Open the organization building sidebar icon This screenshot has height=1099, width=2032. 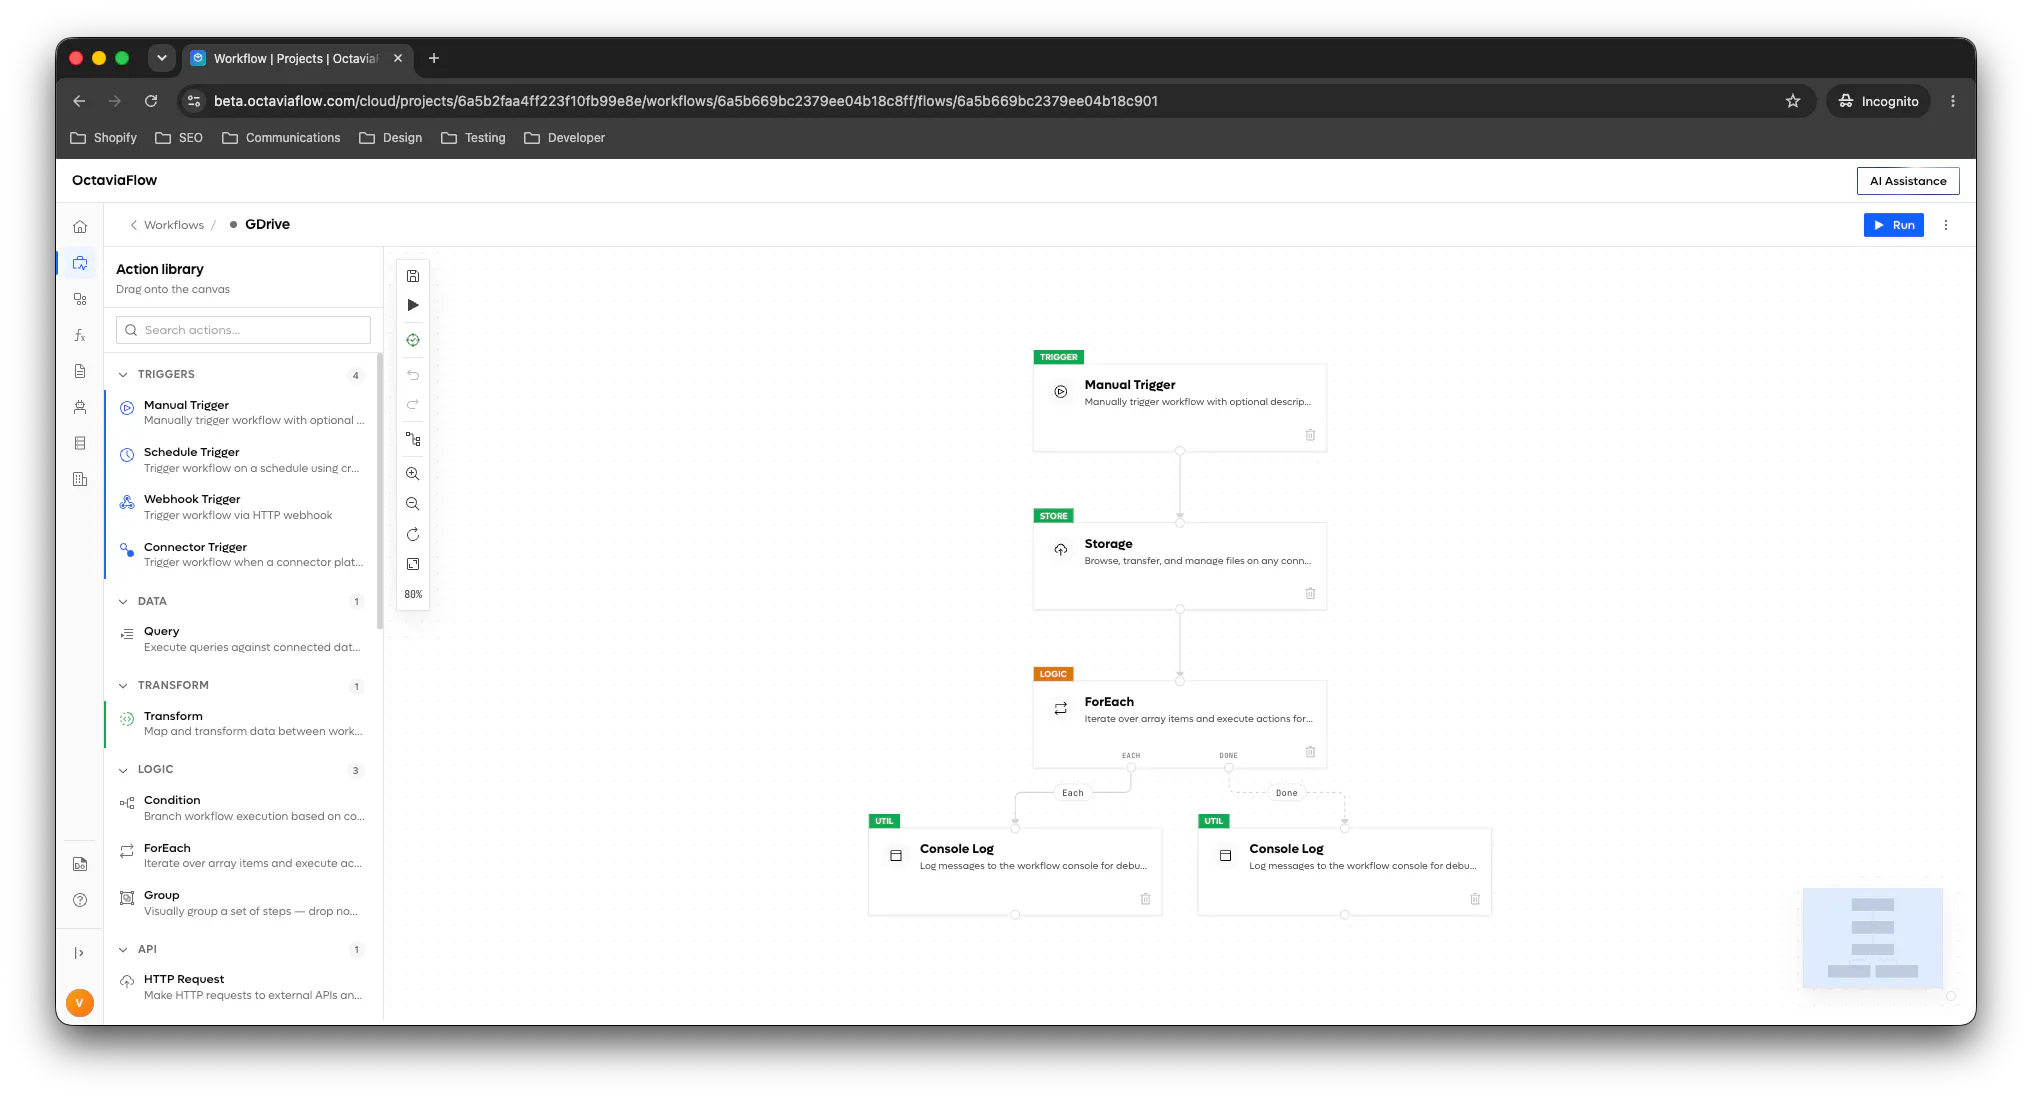tap(80, 479)
